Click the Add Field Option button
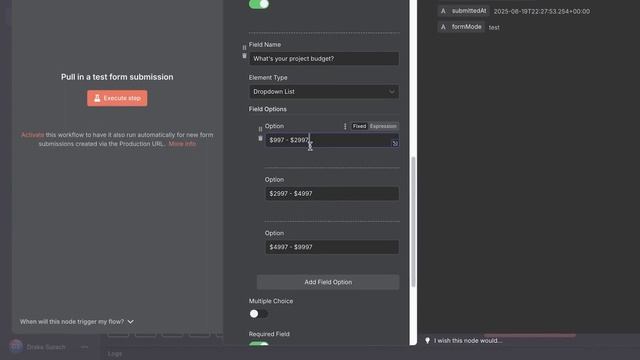Image resolution: width=640 pixels, height=360 pixels. (328, 282)
